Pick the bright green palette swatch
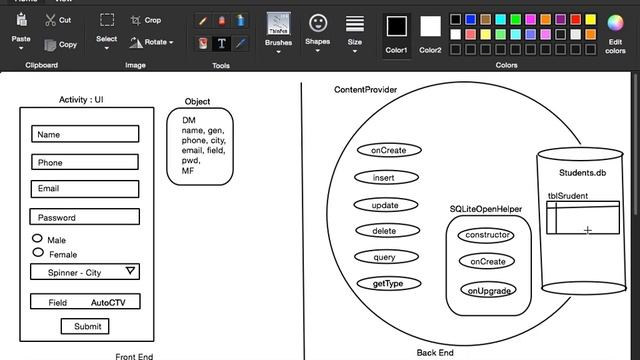Image resolution: width=640 pixels, height=360 pixels. tap(516, 19)
